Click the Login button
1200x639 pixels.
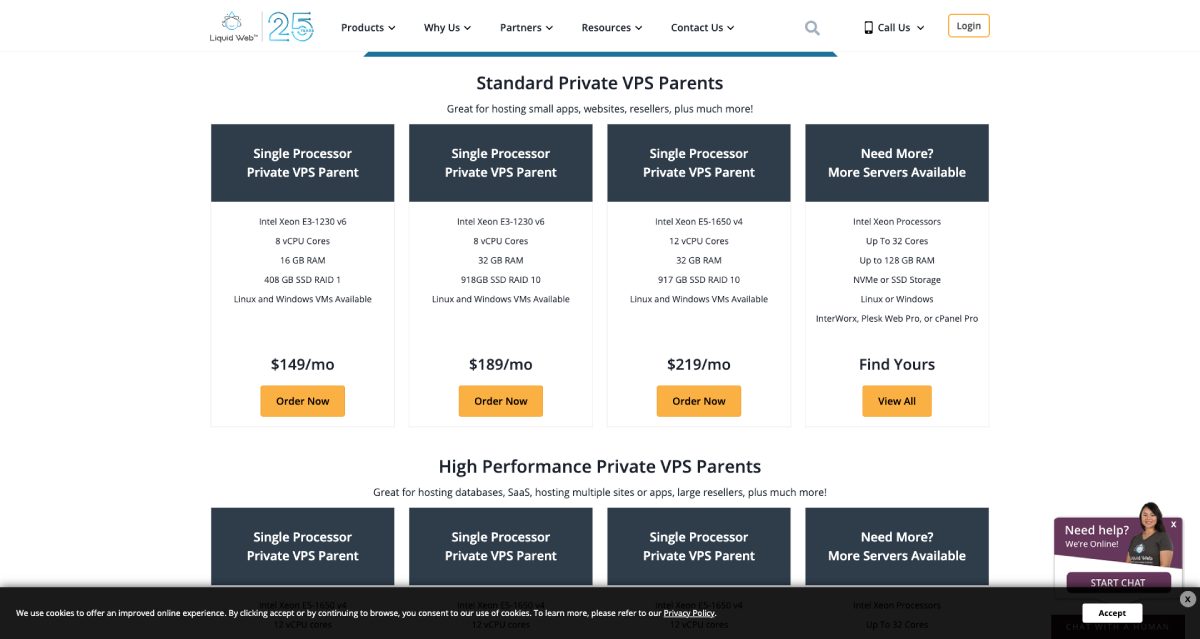[x=967, y=25]
